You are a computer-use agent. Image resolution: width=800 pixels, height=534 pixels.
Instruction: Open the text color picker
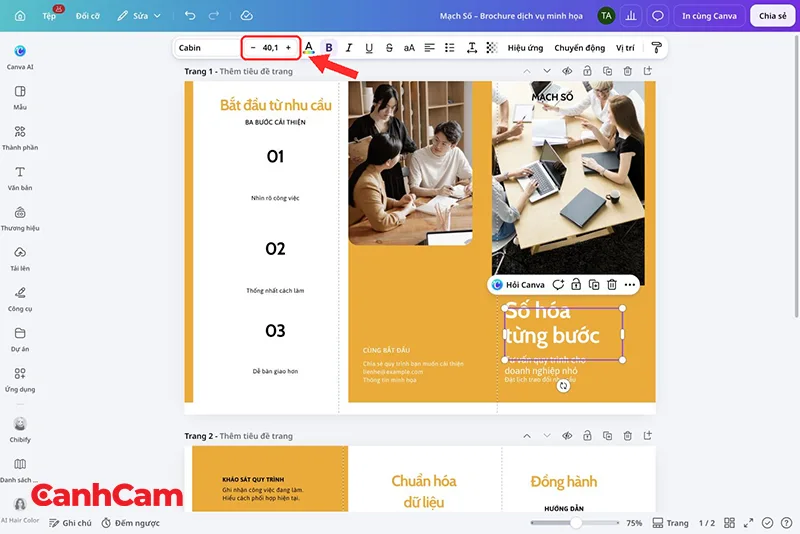coord(309,48)
